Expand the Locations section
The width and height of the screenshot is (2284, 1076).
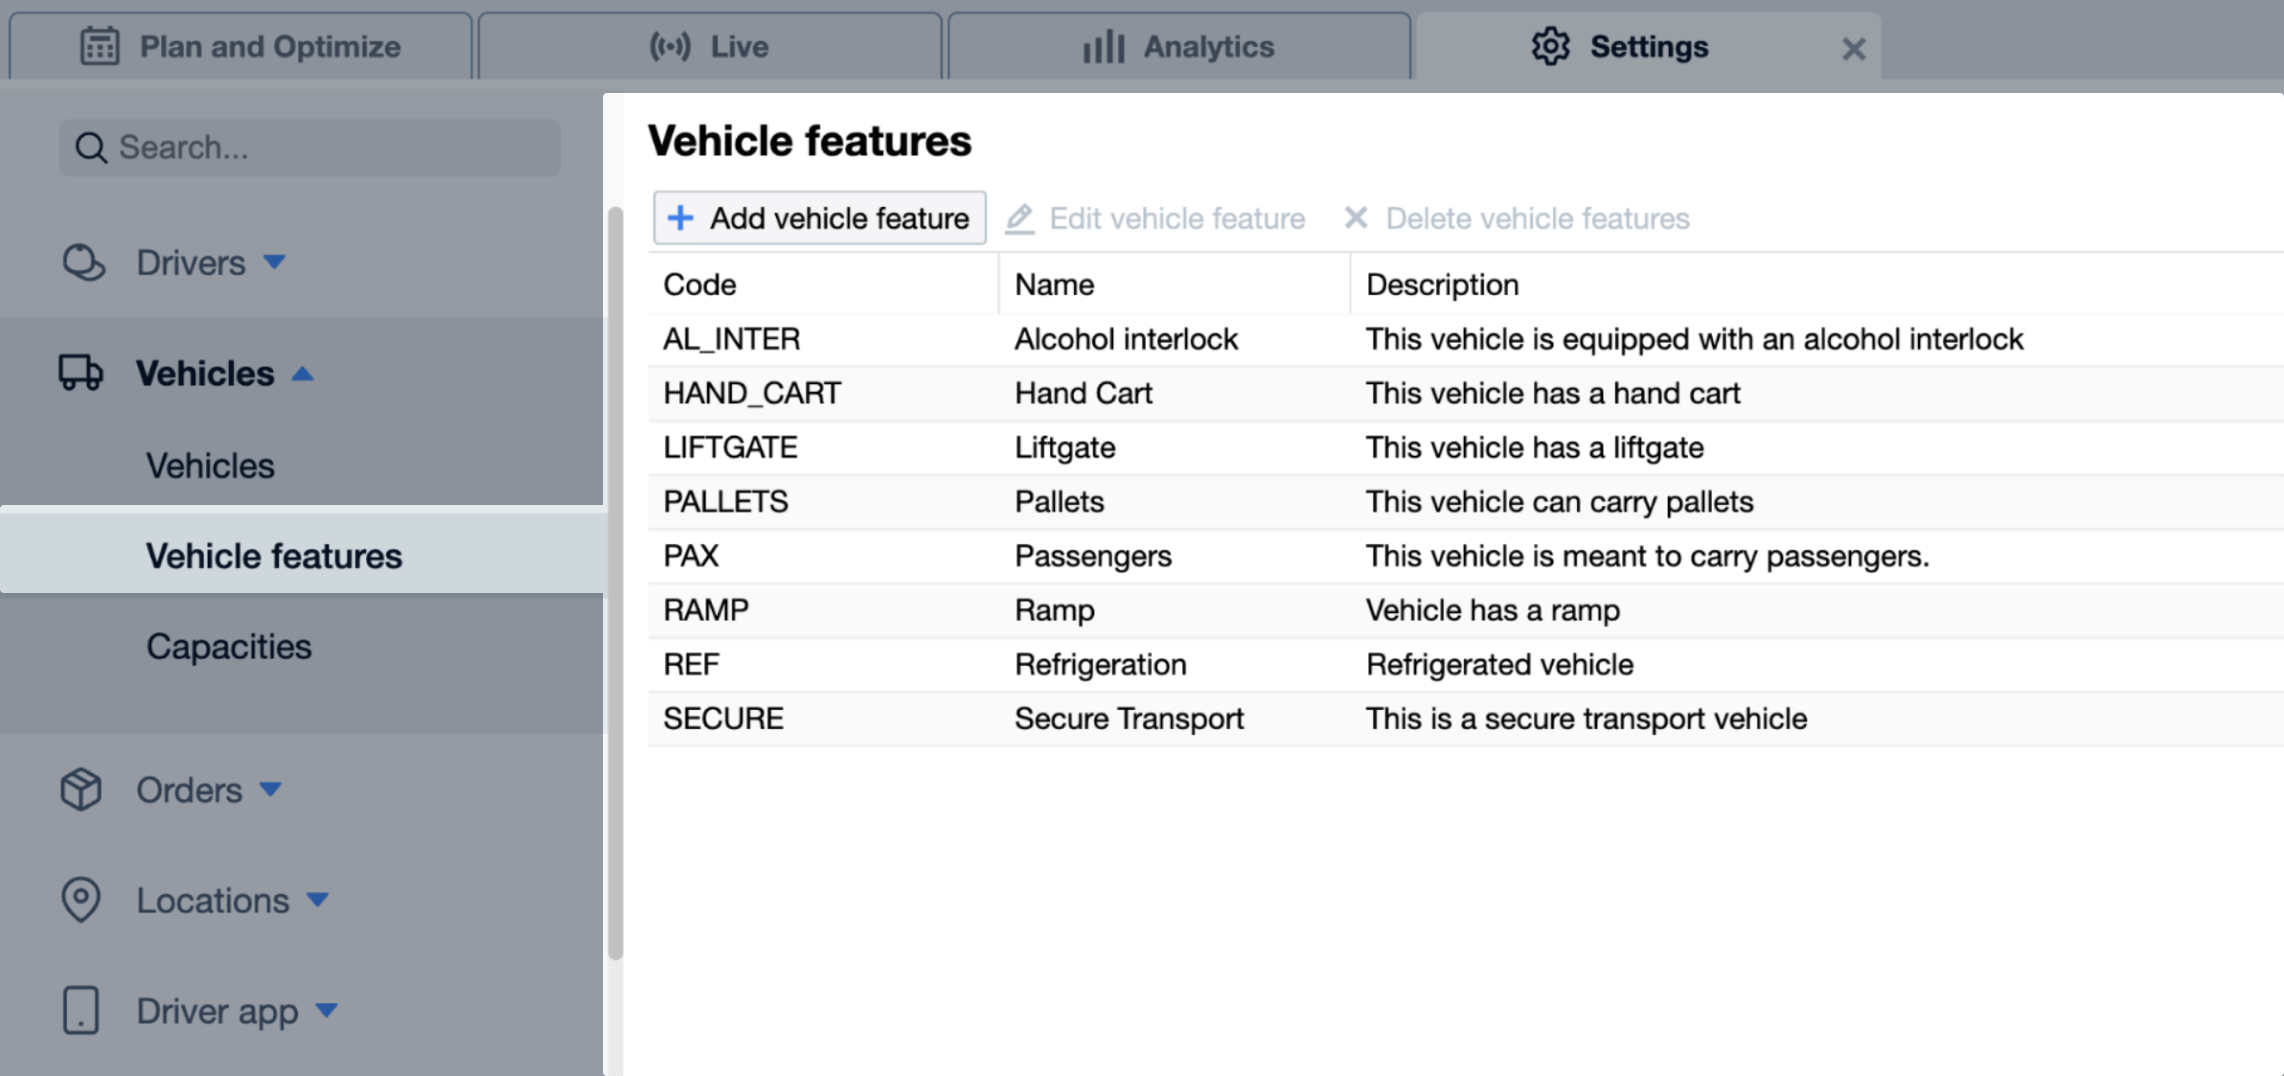pyautogui.click(x=317, y=900)
